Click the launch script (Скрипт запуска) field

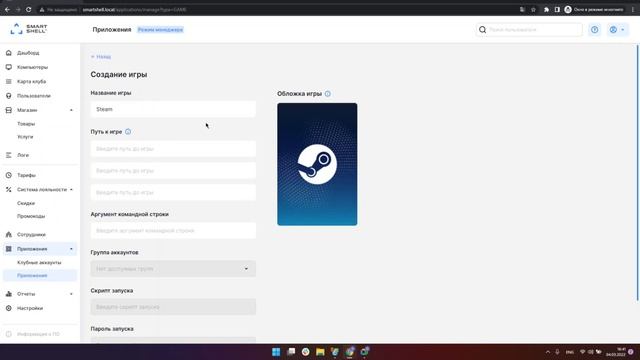point(173,307)
